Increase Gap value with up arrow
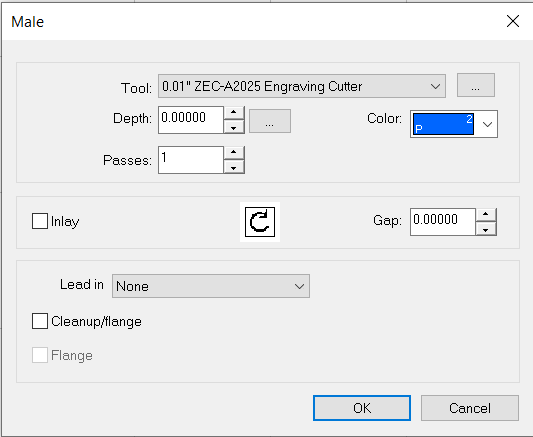Screen dimensions: 533x437 [x=486, y=214]
